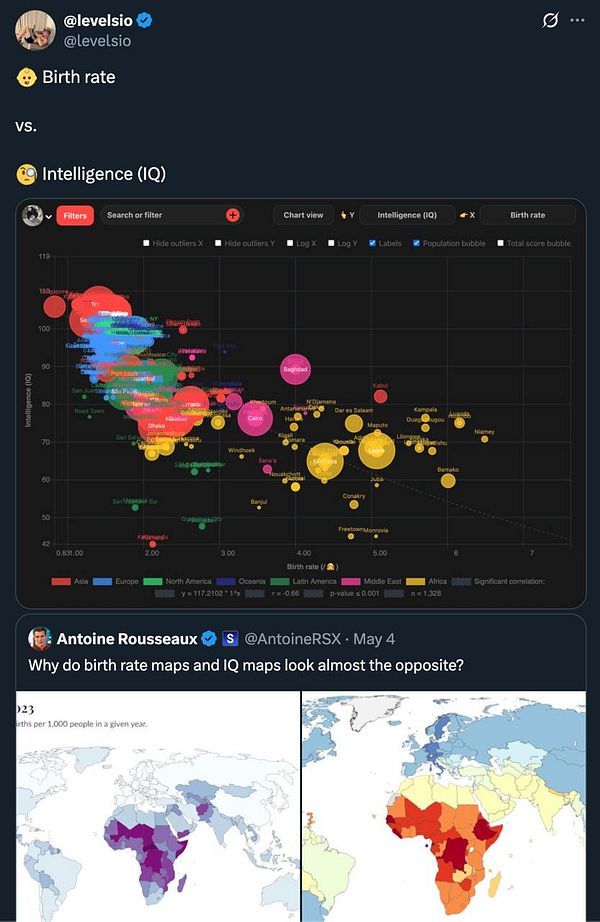Image resolution: width=600 pixels, height=922 pixels.
Task: Switch to Chart view
Action: tap(302, 214)
